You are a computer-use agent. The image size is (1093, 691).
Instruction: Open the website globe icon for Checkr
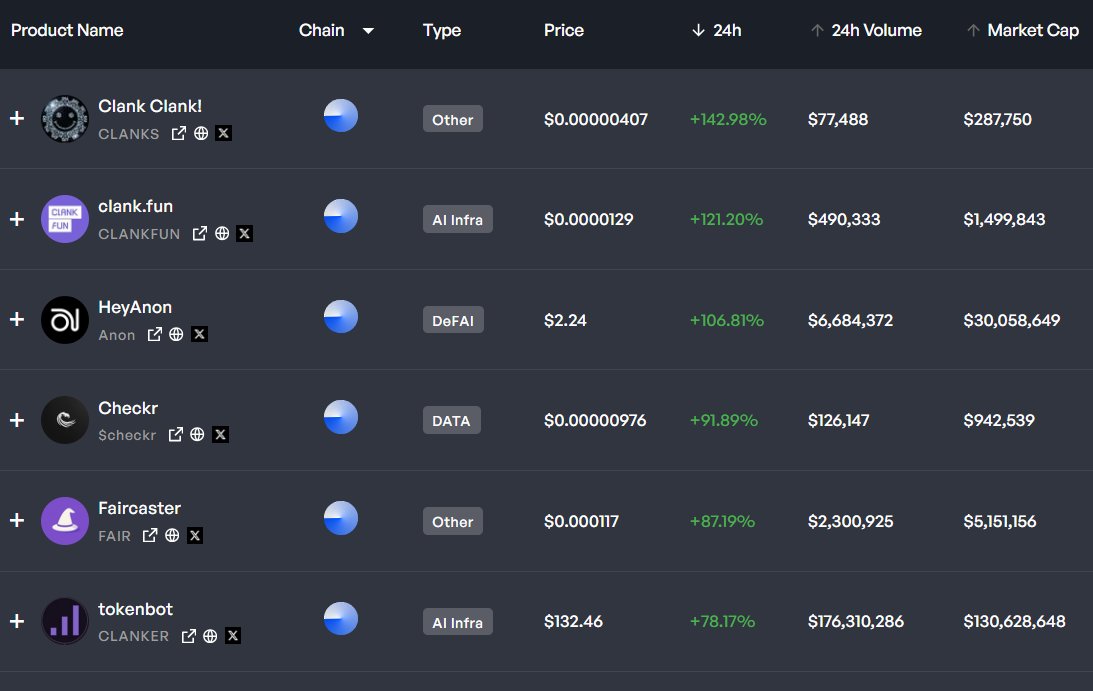pyautogui.click(x=198, y=435)
